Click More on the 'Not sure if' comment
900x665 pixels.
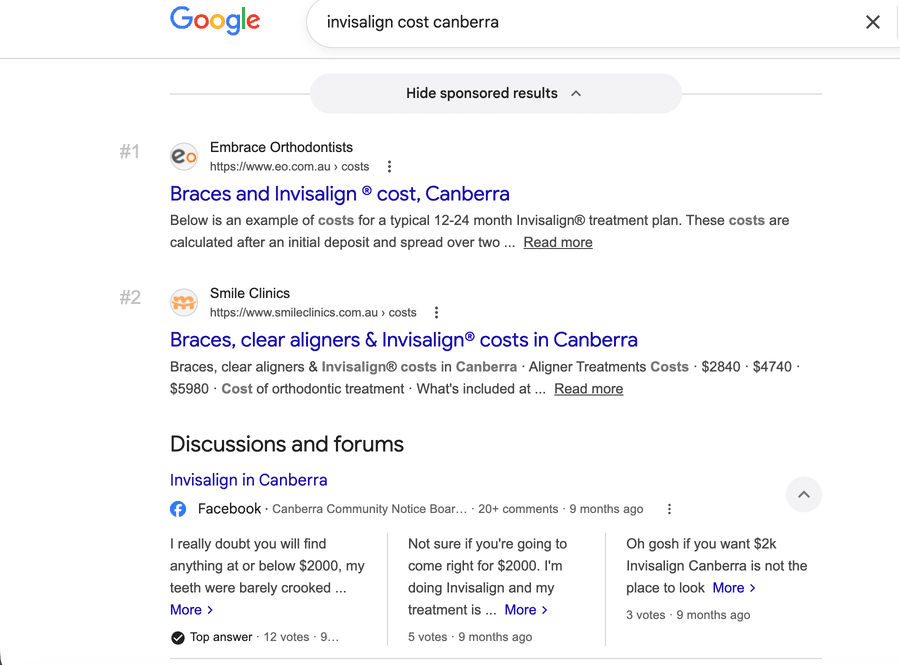tap(526, 610)
